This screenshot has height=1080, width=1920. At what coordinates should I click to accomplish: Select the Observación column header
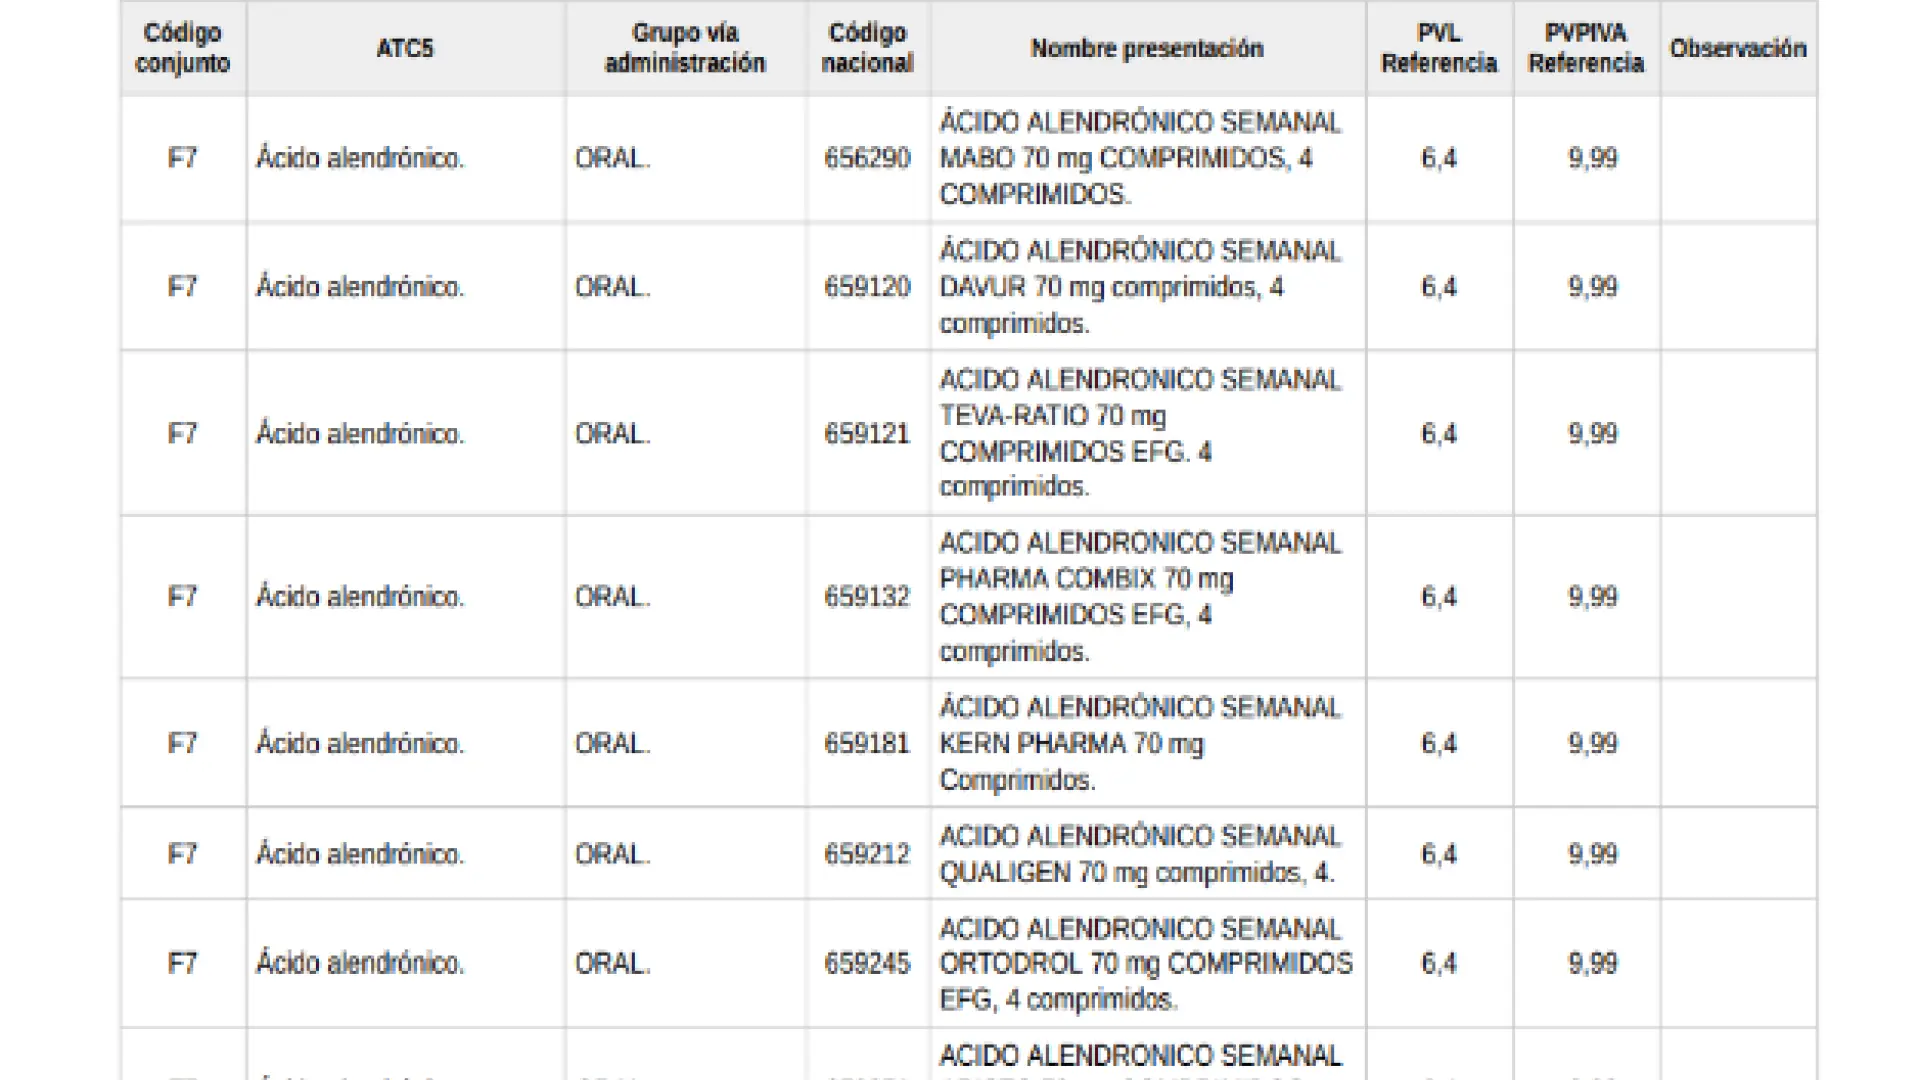coord(1738,48)
